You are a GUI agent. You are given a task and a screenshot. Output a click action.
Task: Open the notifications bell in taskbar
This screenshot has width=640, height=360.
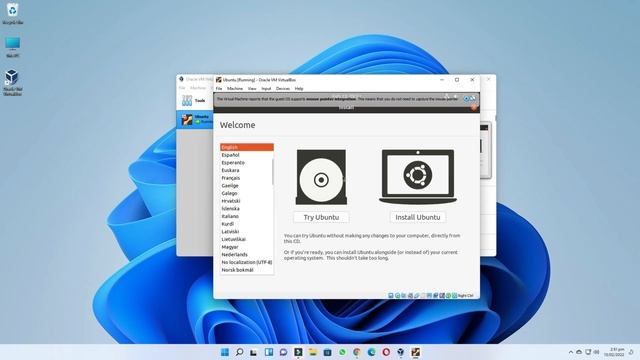631,352
